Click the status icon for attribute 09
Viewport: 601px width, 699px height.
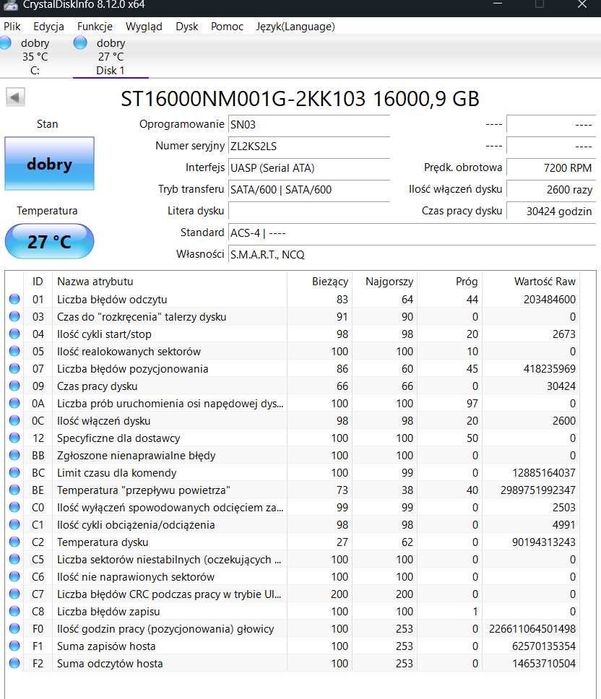pos(15,386)
